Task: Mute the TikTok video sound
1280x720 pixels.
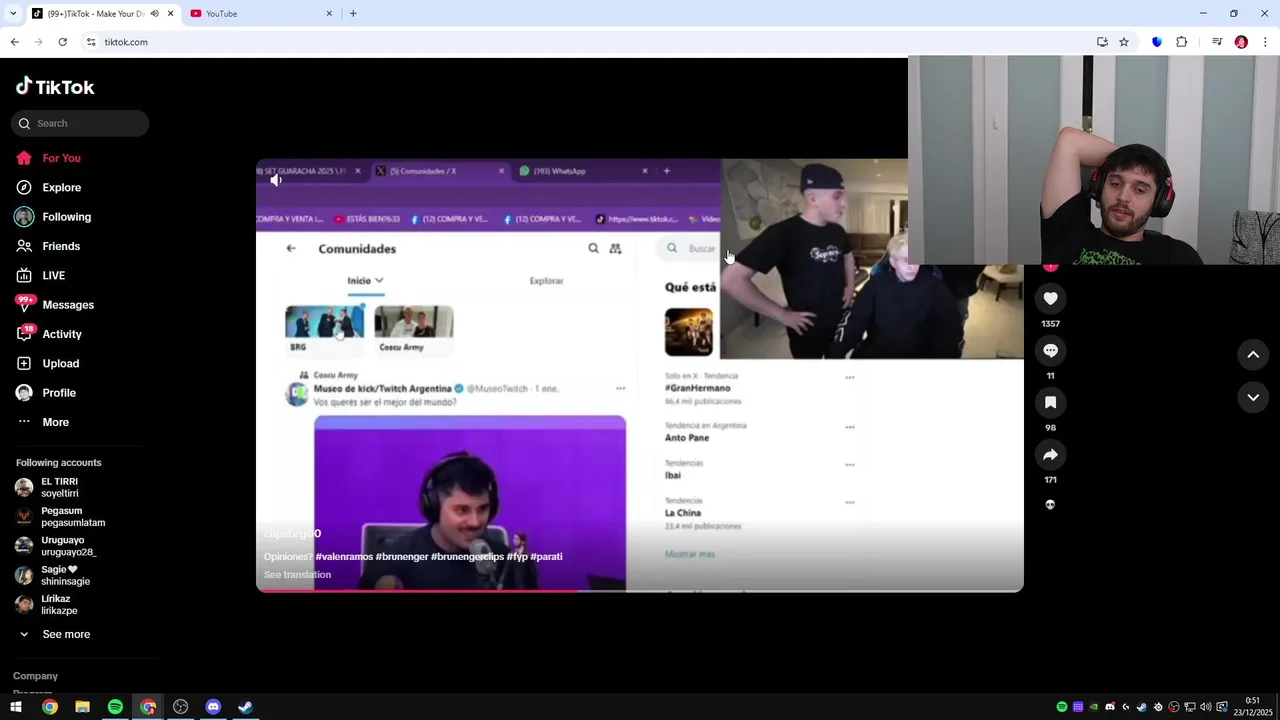Action: click(276, 180)
